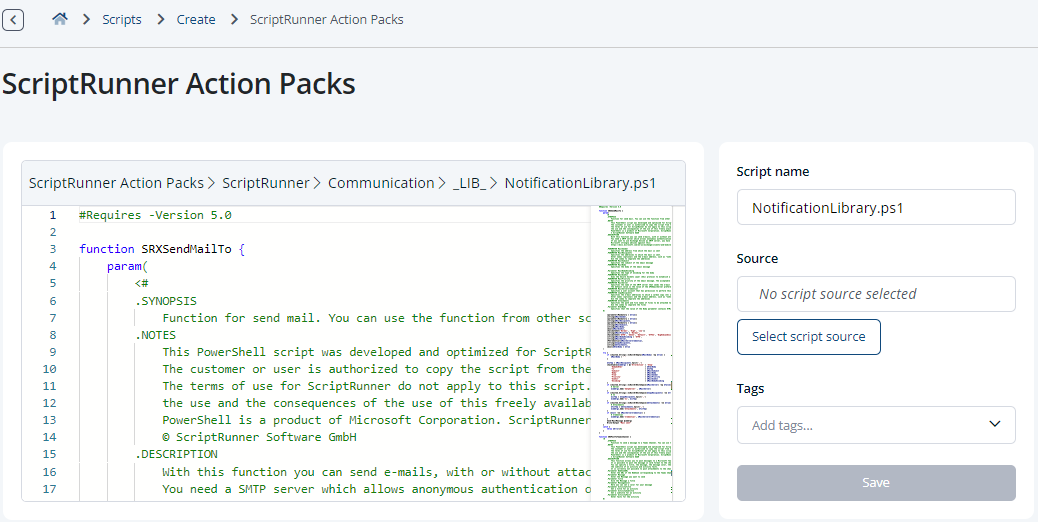Open the Communication folder in file path
The image size is (1038, 522).
381,183
